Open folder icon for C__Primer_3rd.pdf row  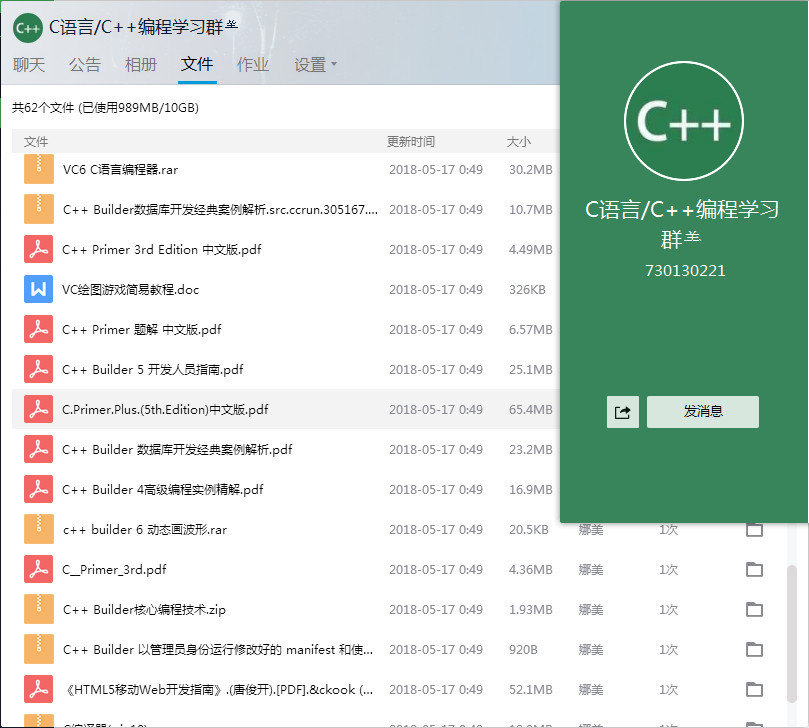coord(754,569)
